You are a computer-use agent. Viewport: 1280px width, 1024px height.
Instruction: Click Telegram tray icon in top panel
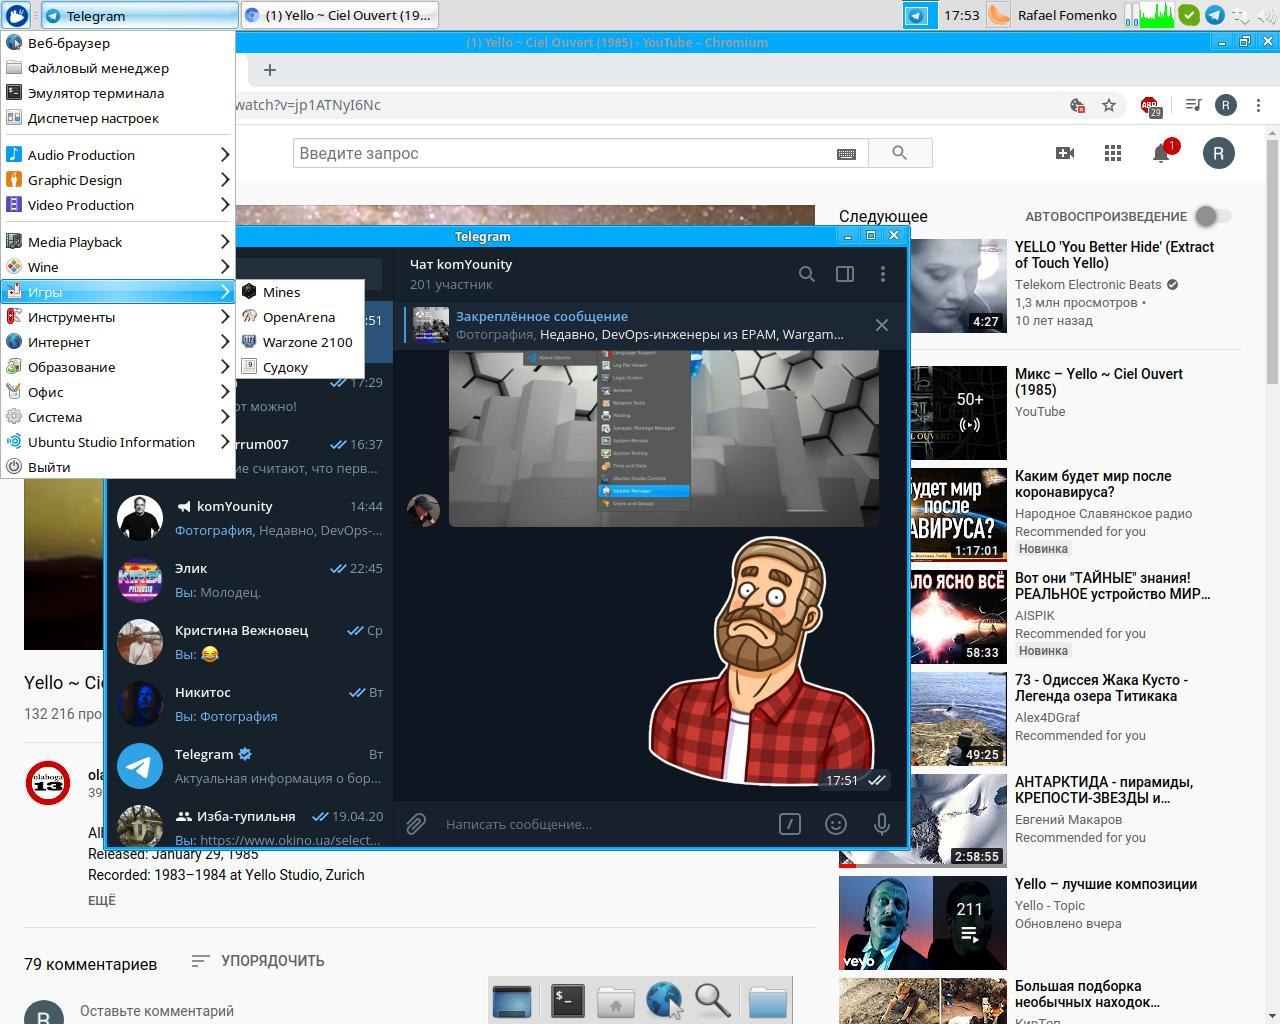pyautogui.click(x=1214, y=15)
